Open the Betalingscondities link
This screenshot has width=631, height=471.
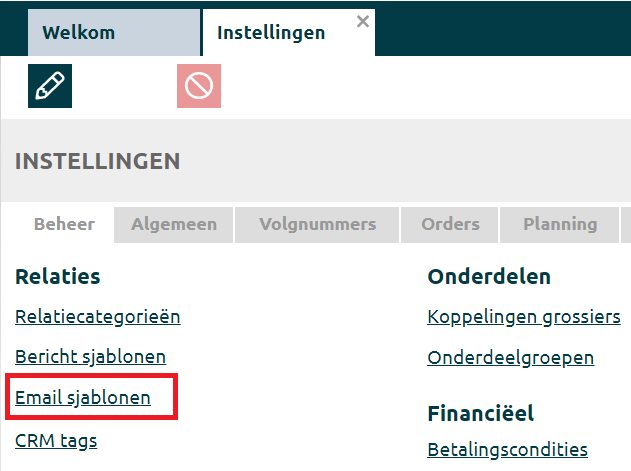point(508,449)
